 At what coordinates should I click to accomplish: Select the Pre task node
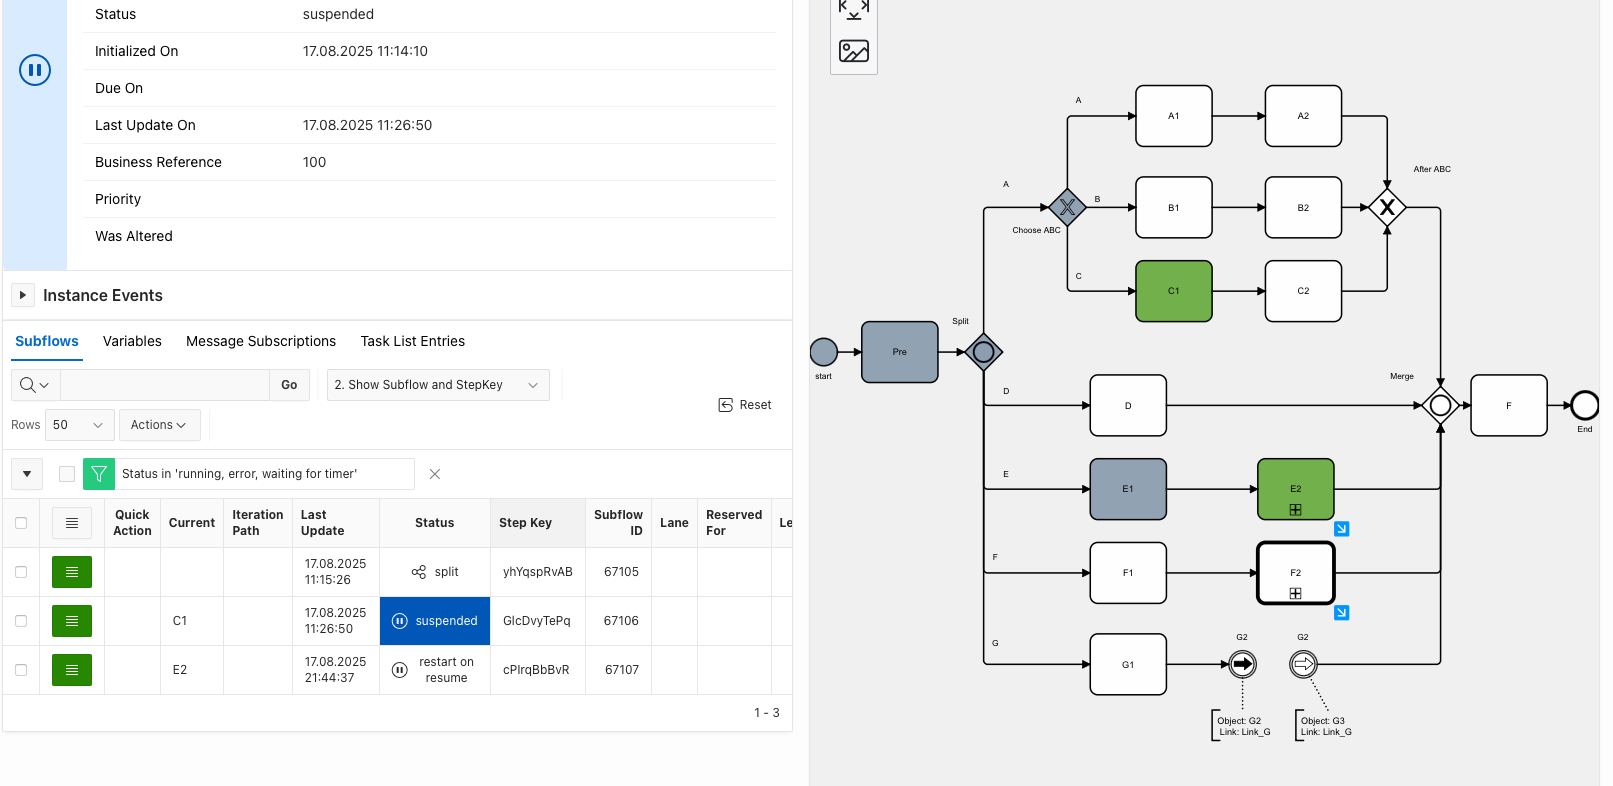pyautogui.click(x=900, y=352)
